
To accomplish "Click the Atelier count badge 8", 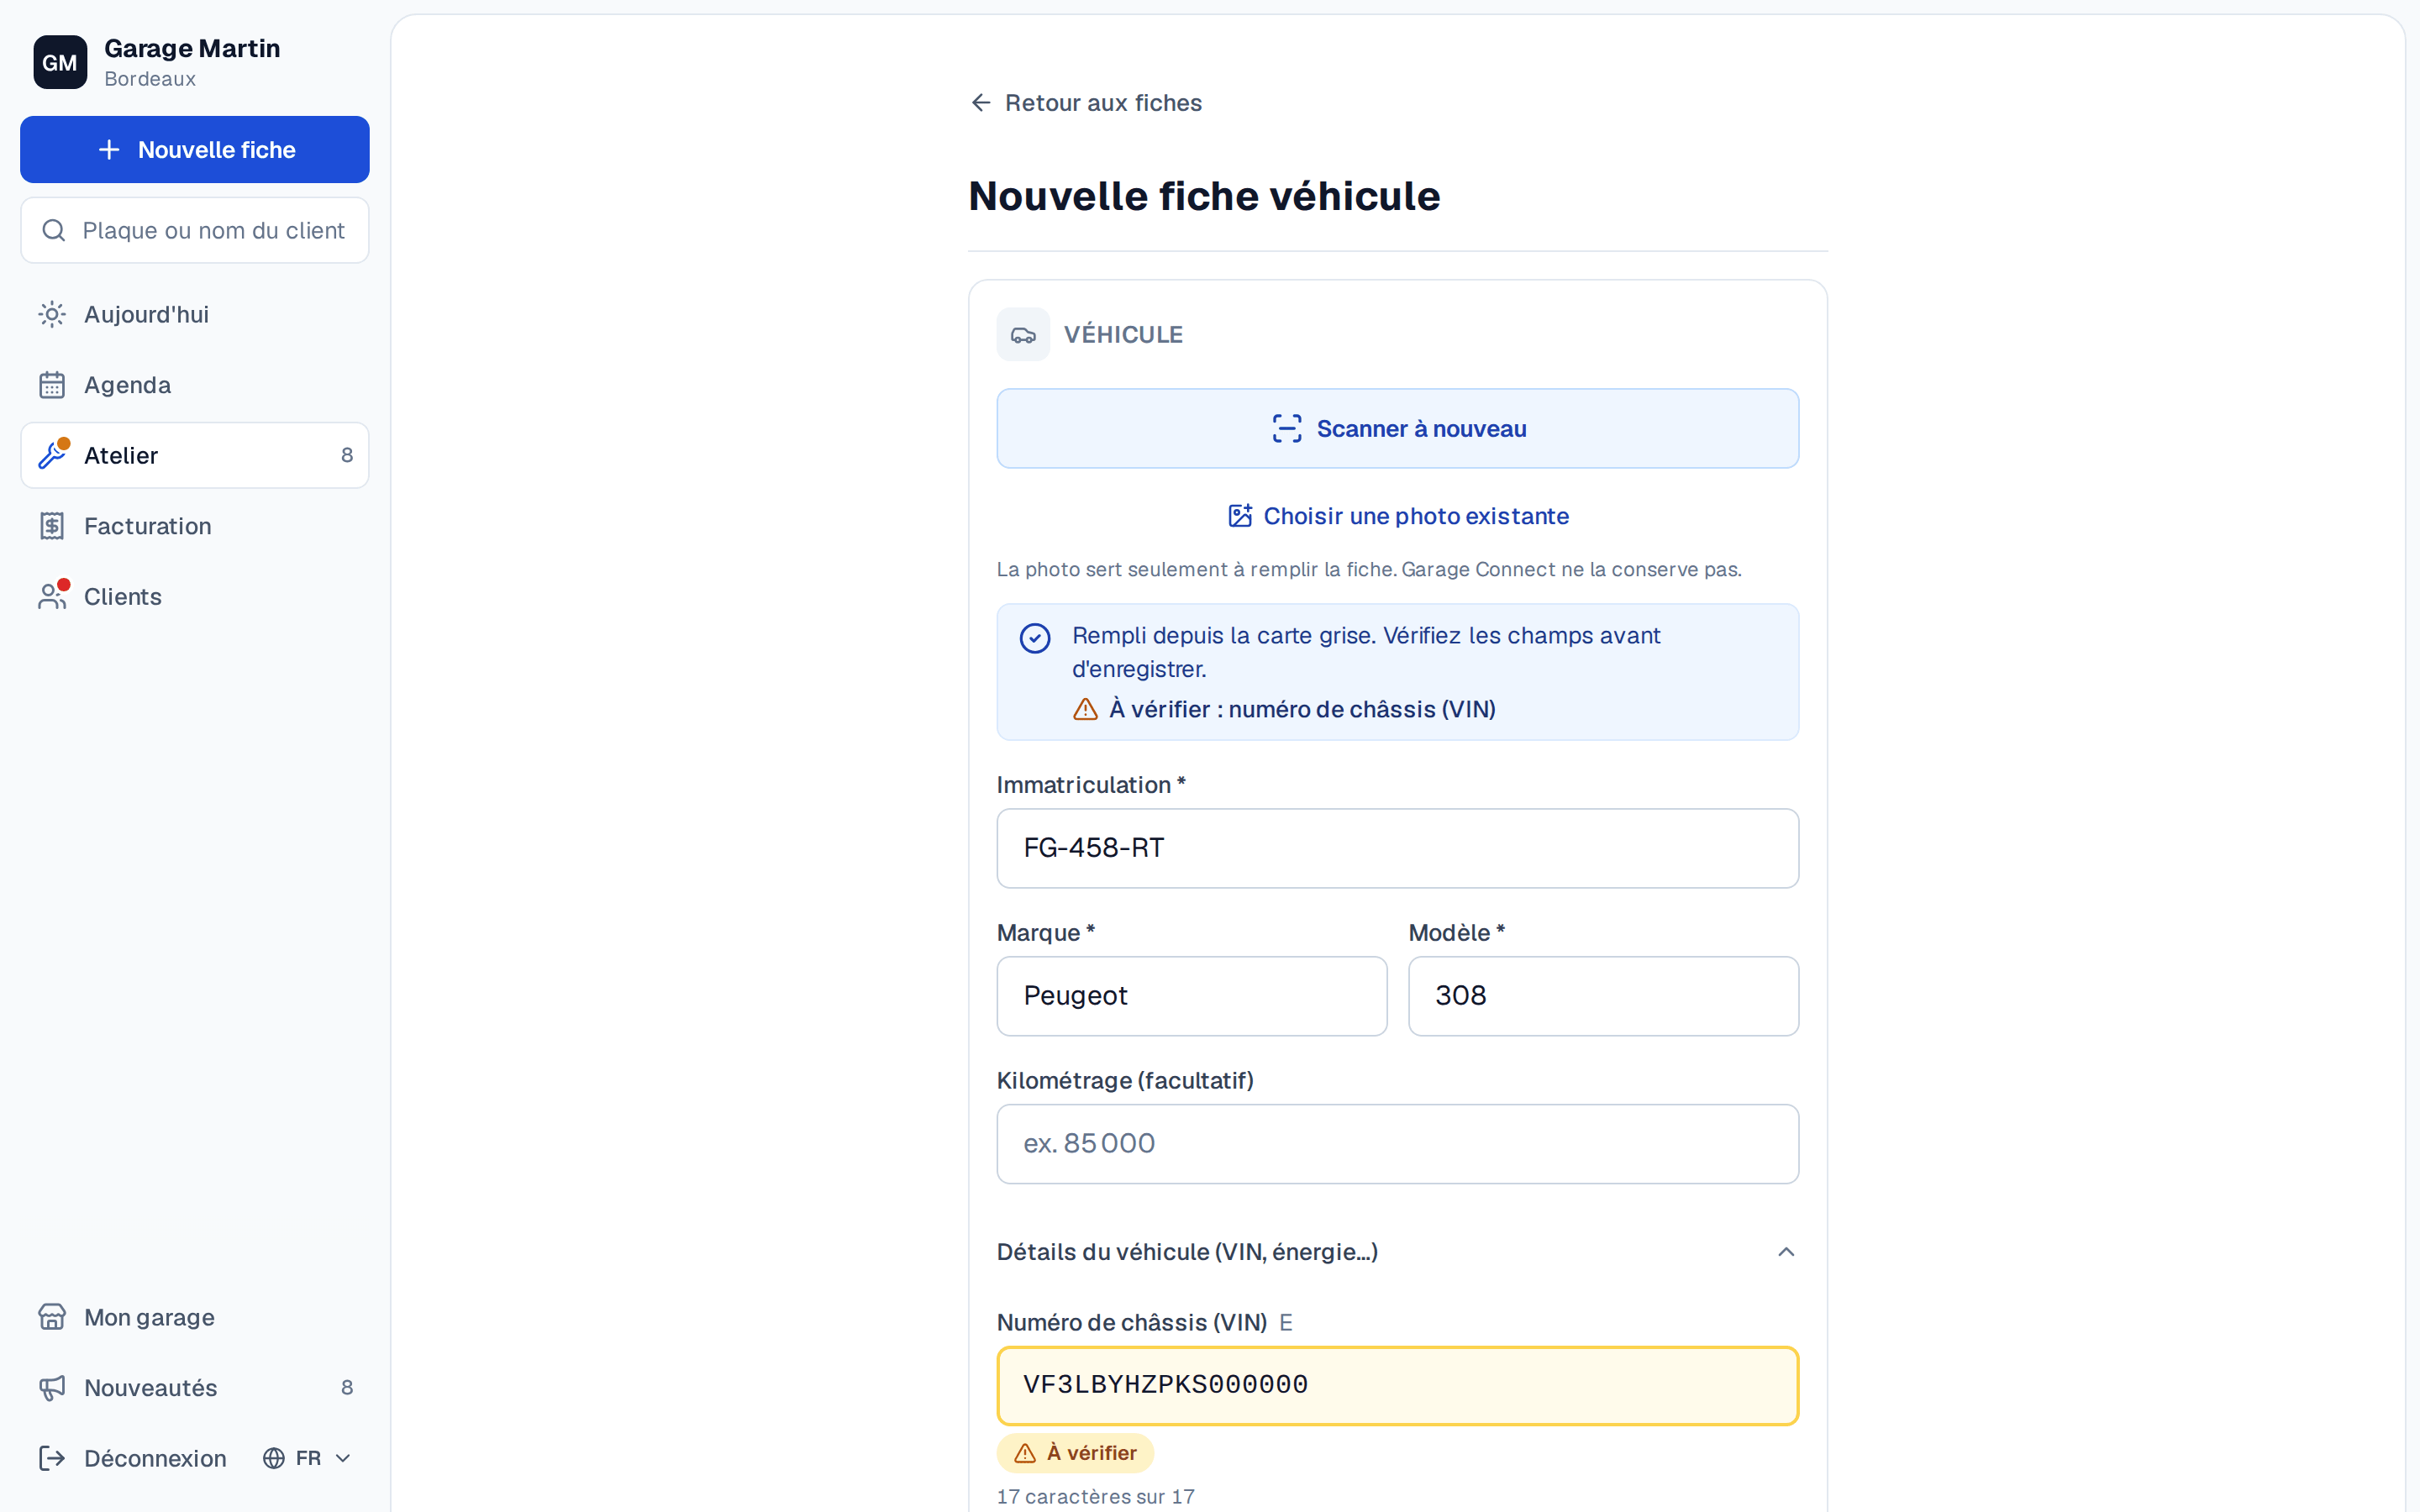I will coord(347,456).
